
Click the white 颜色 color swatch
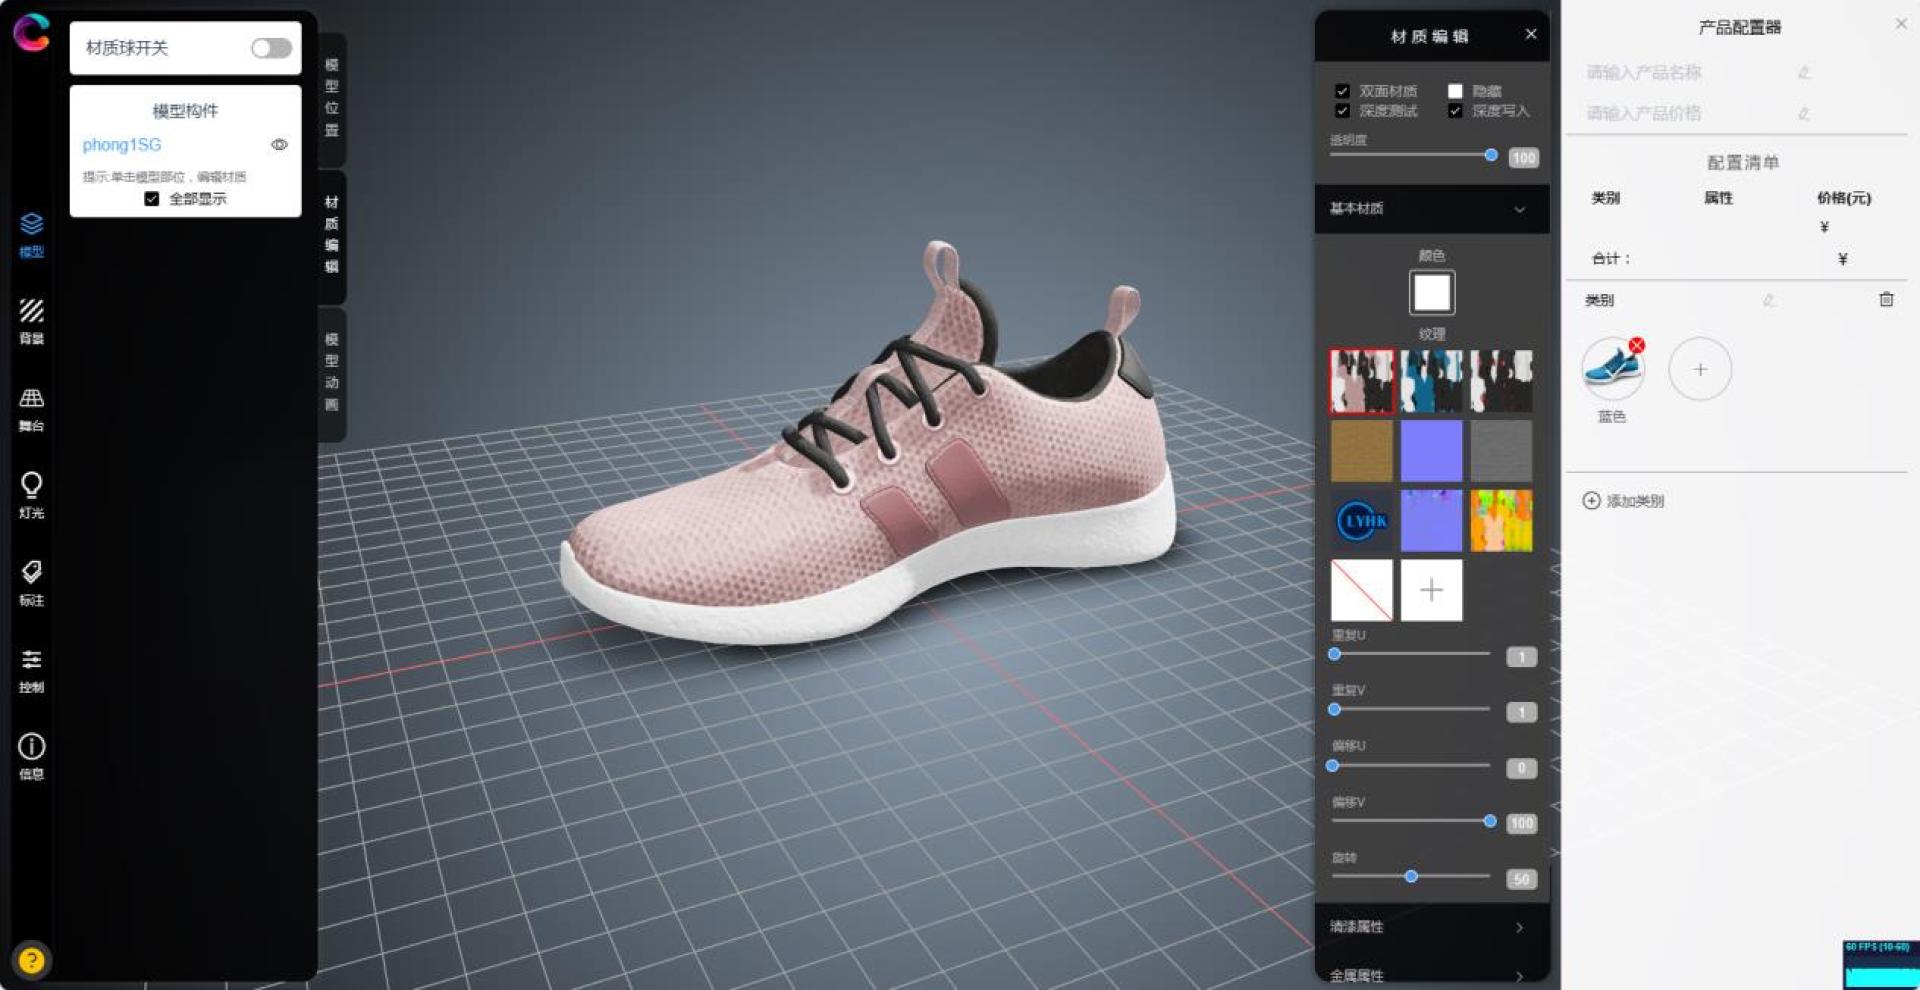[1431, 293]
